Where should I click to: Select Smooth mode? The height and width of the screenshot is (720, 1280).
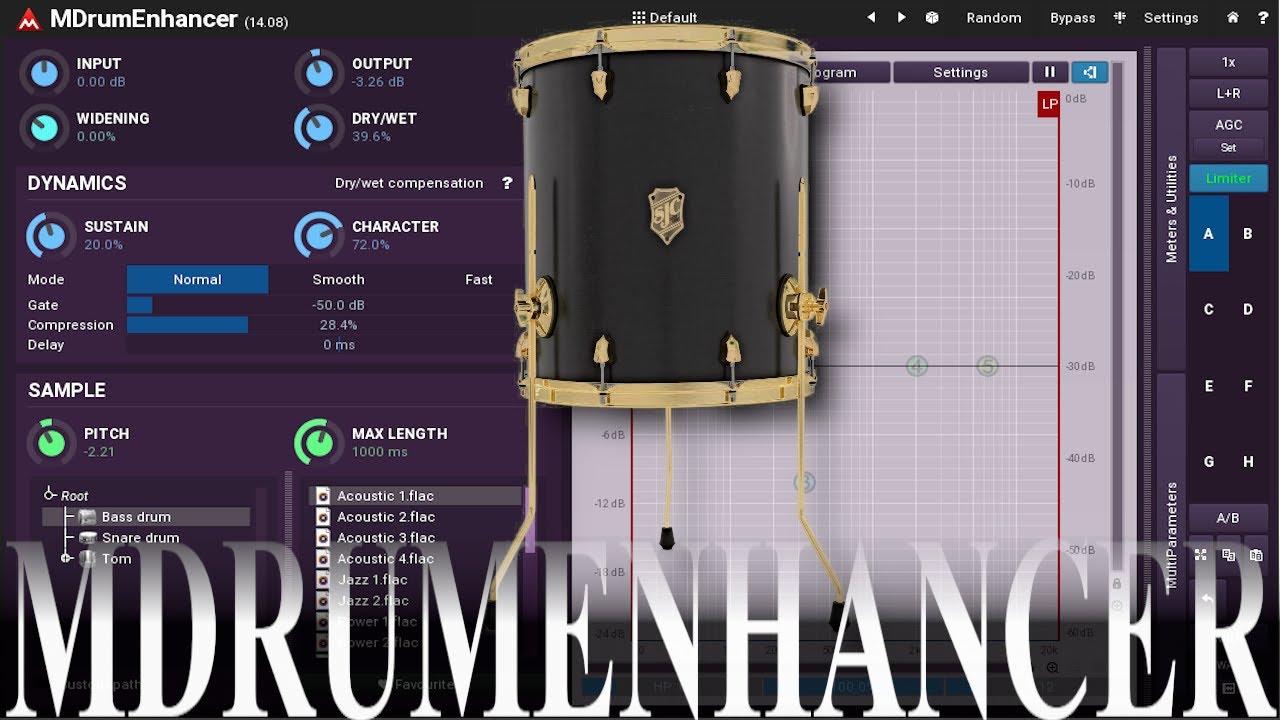(338, 279)
